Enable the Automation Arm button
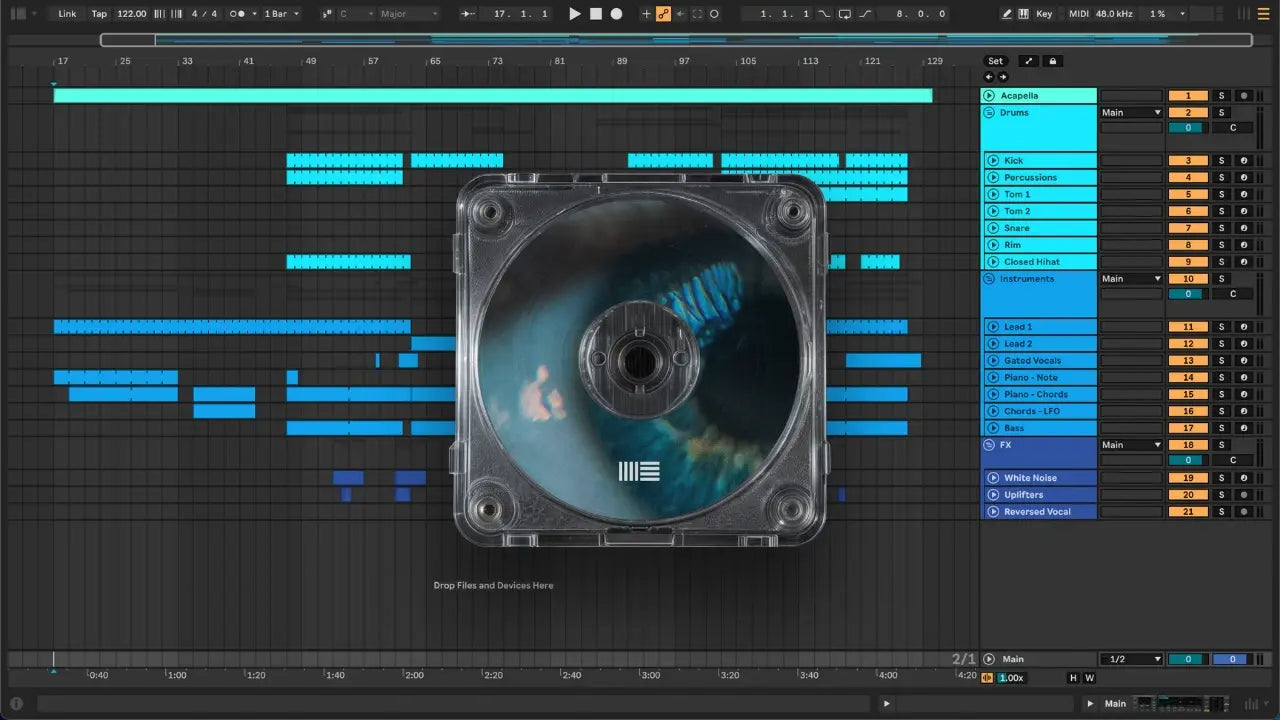The width and height of the screenshot is (1280, 720). point(663,14)
